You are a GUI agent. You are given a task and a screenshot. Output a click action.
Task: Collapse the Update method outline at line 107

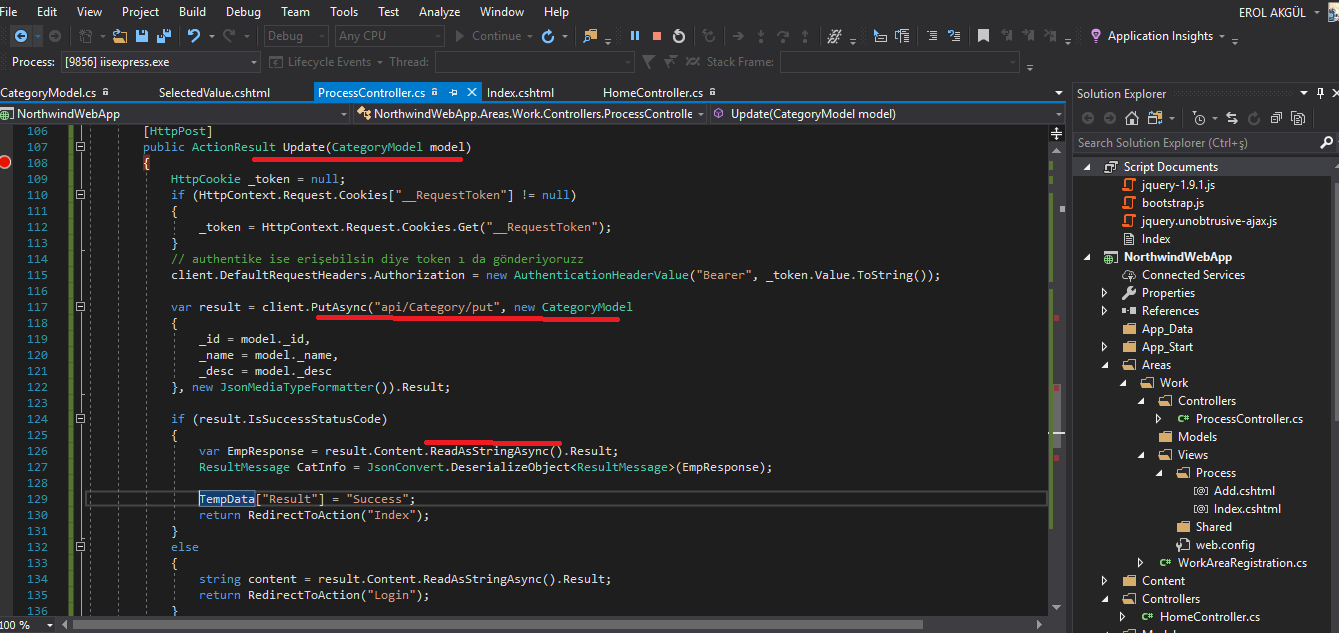coord(81,147)
